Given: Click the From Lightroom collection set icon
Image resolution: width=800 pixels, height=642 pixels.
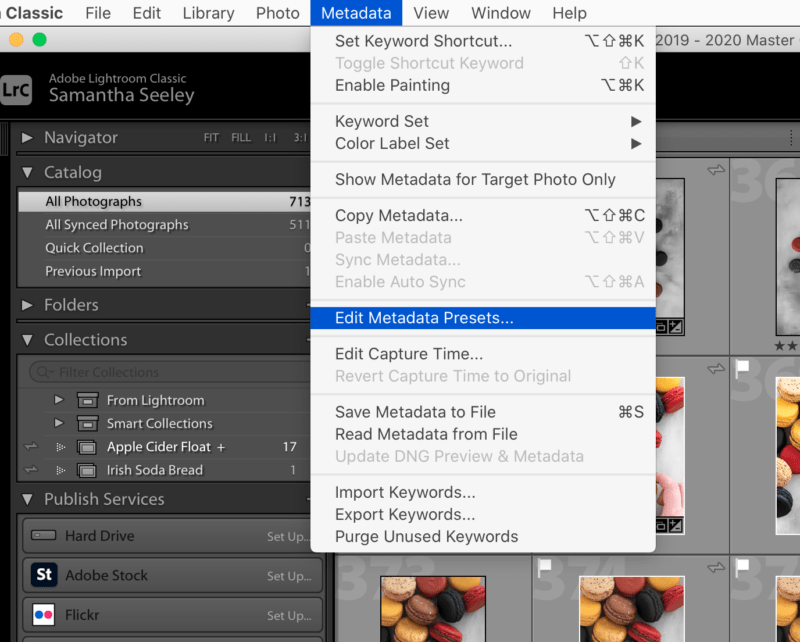Looking at the screenshot, I should 87,401.
